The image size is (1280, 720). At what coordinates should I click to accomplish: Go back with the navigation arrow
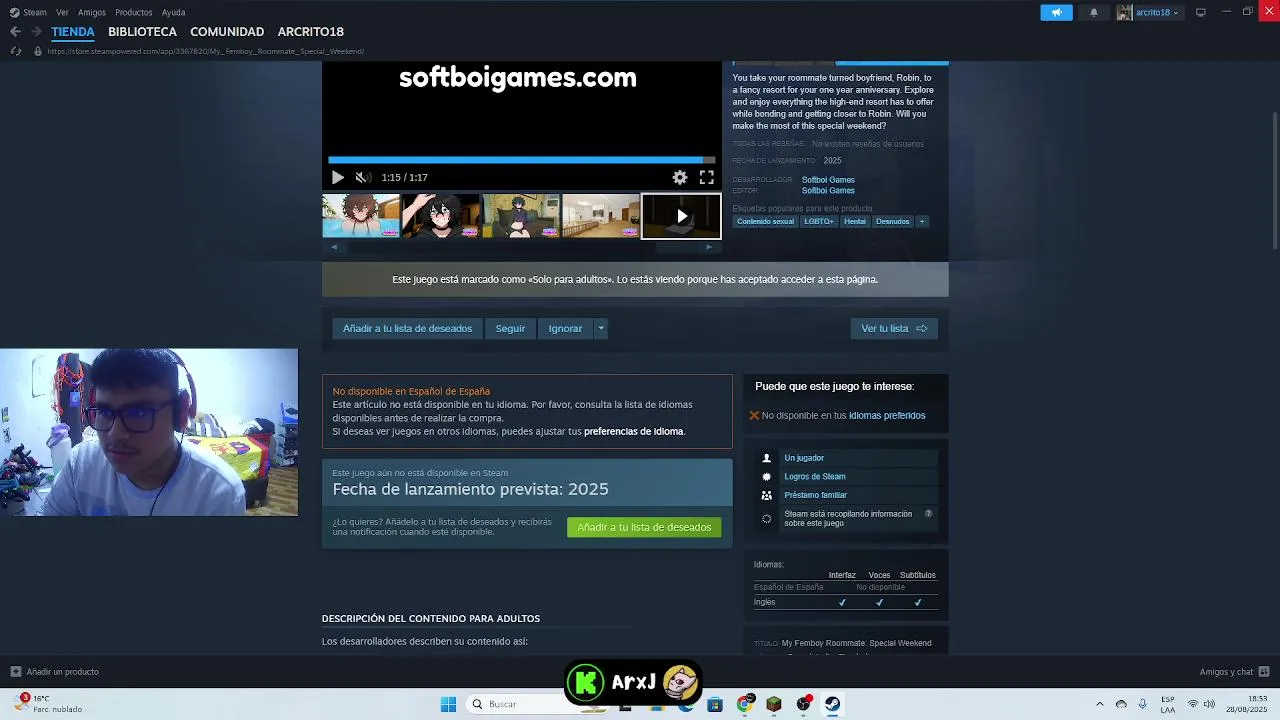15,32
